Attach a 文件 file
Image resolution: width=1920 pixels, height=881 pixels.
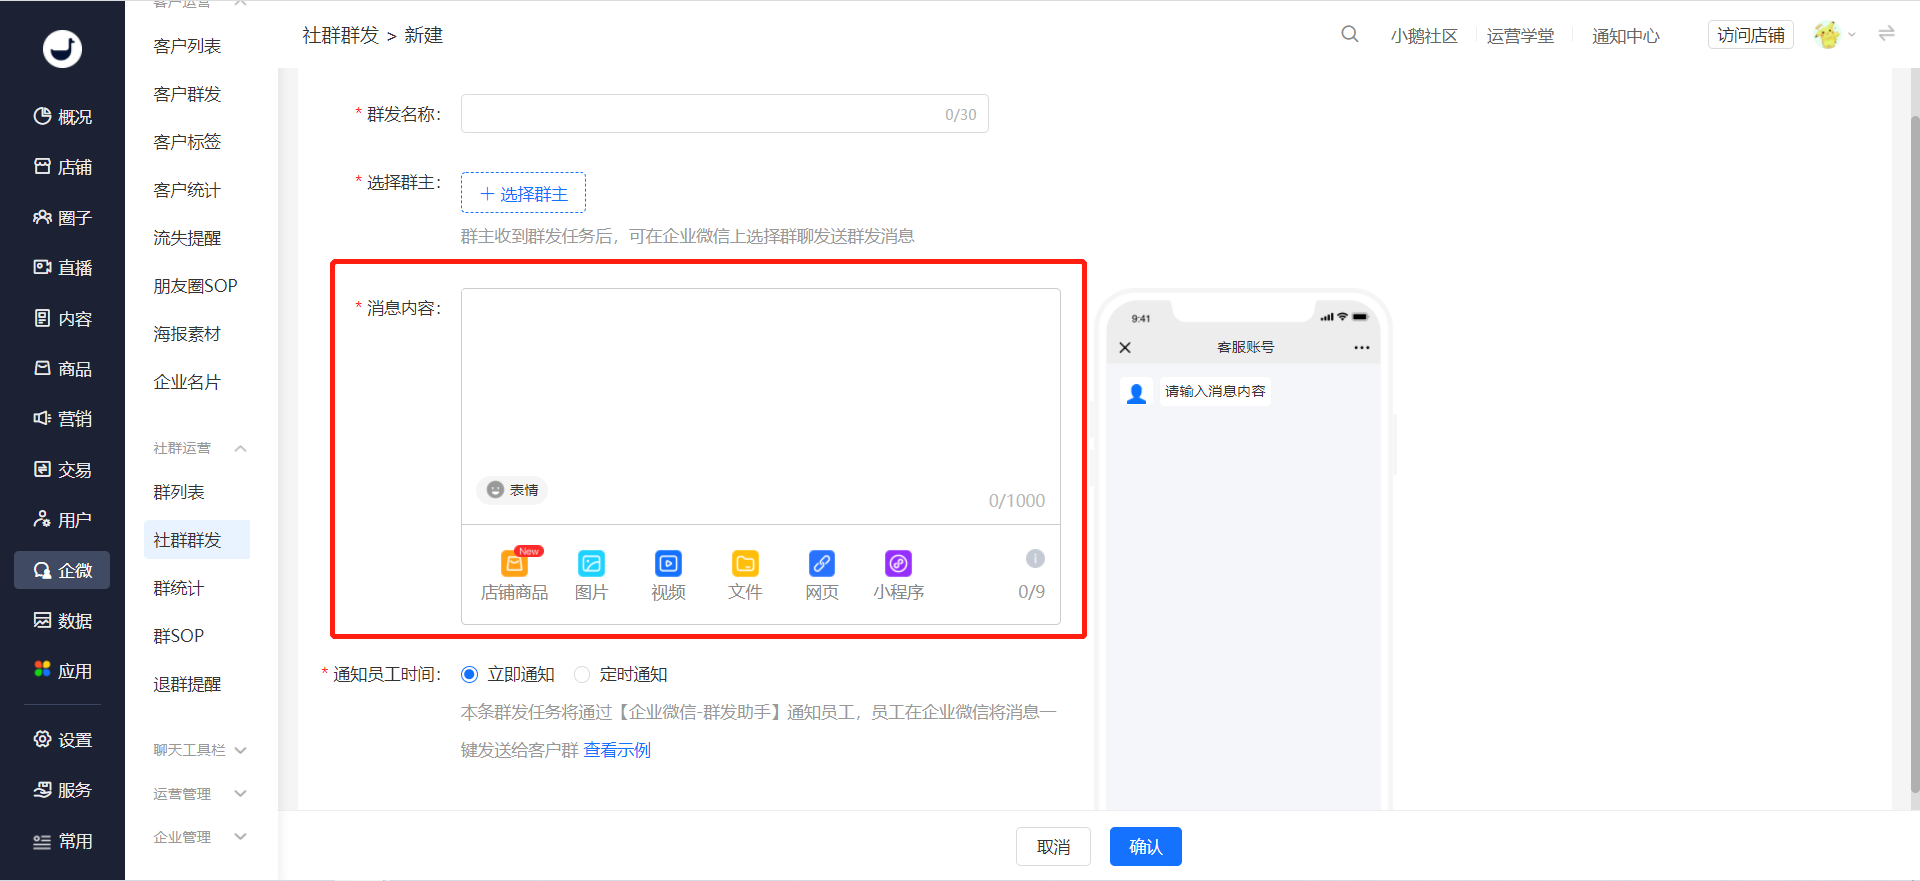745,575
